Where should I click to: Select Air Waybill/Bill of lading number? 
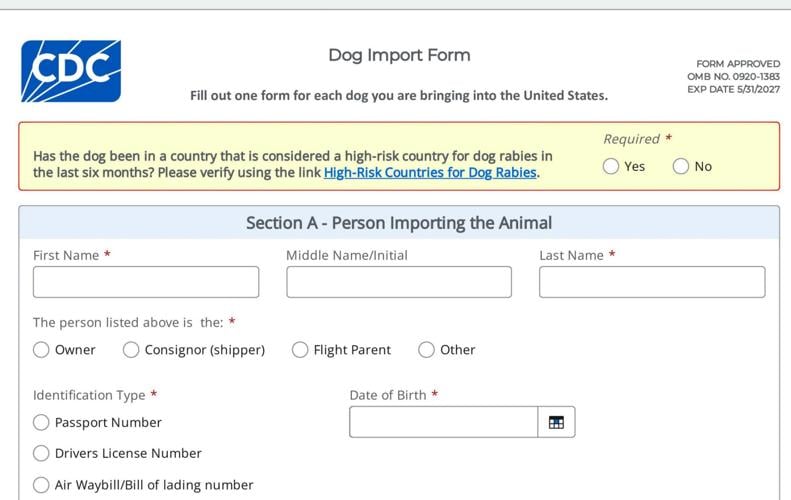(41, 485)
